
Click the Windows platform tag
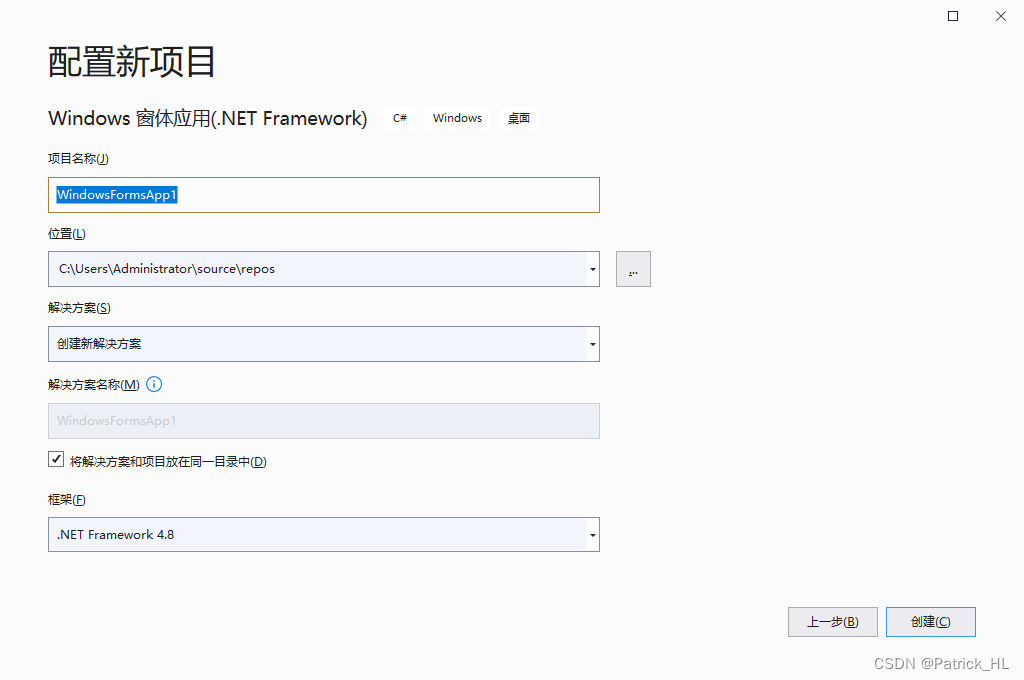457,118
